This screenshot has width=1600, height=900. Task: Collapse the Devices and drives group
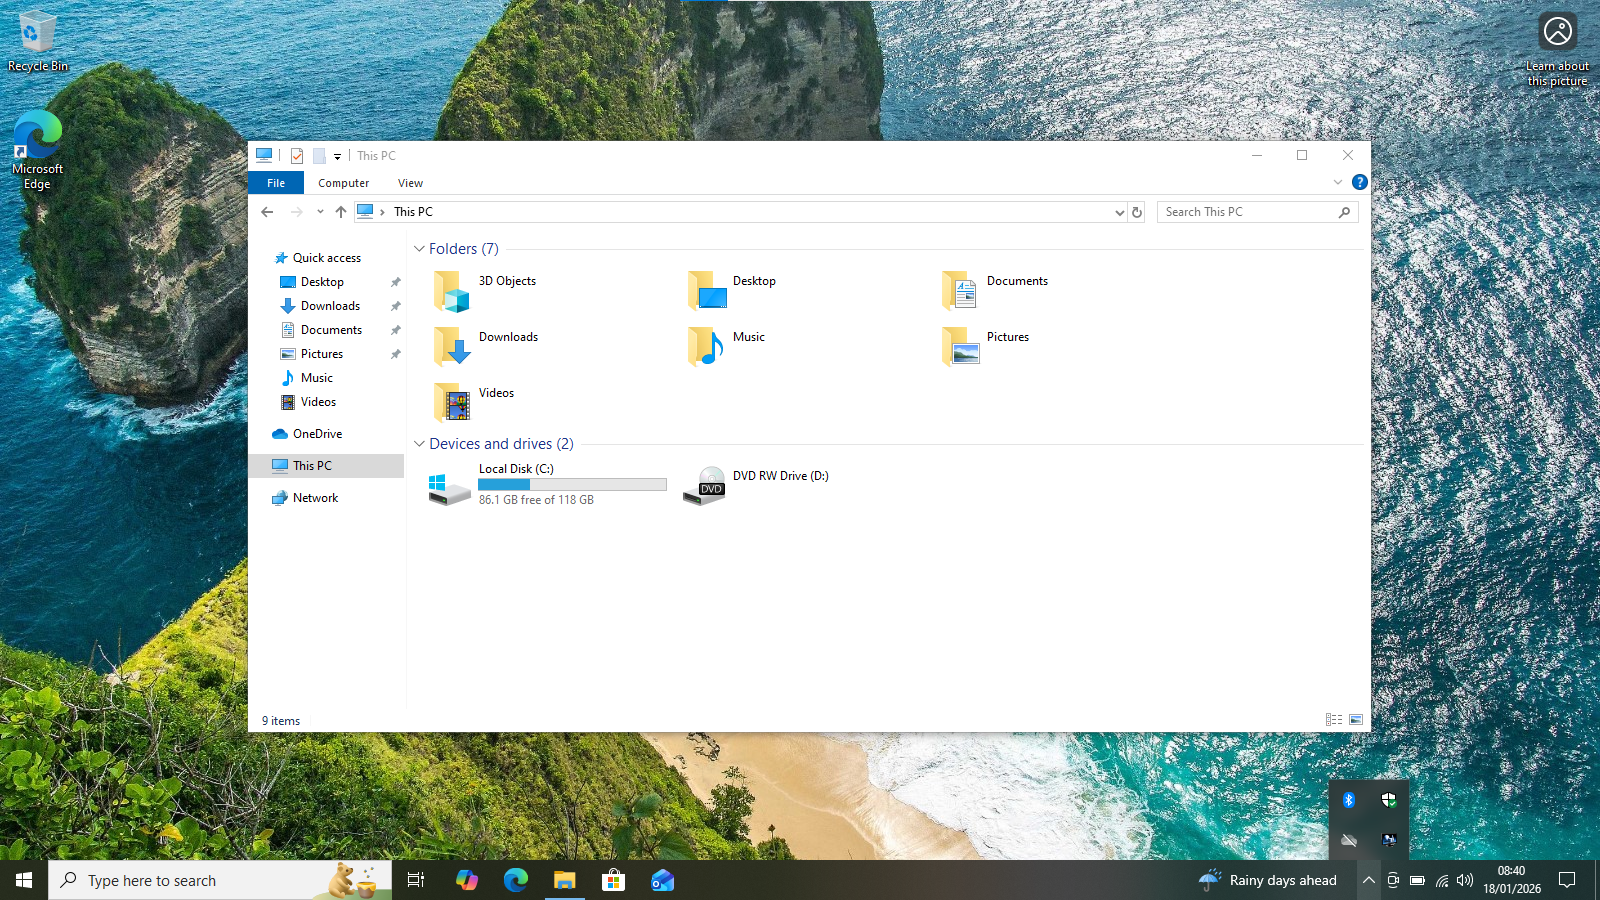click(420, 444)
